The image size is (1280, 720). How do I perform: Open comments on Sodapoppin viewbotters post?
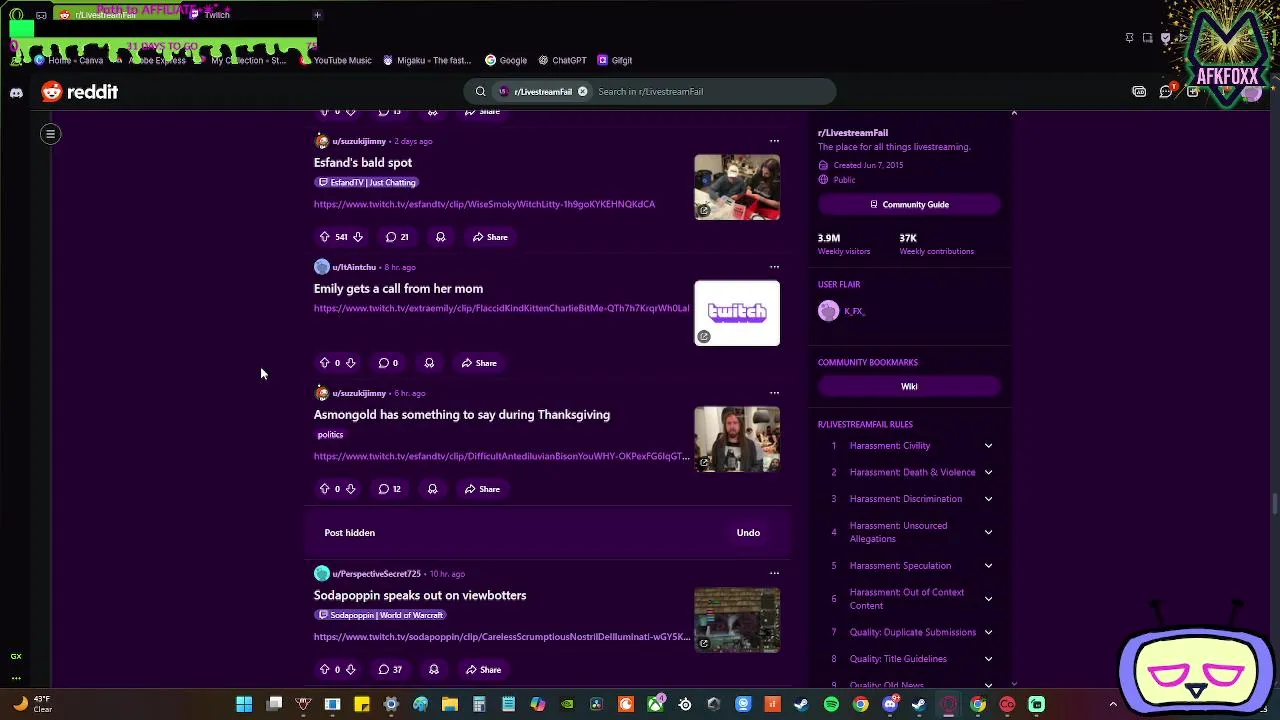pyautogui.click(x=390, y=670)
